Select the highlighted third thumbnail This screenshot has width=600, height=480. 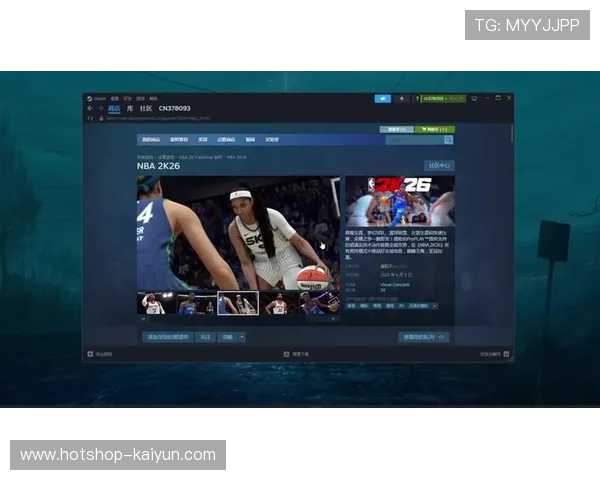tap(238, 303)
